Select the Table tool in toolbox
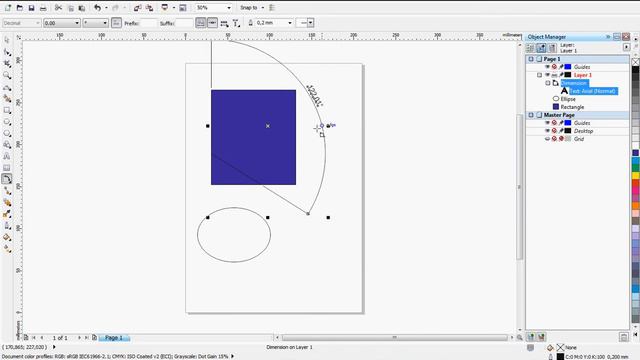The image size is (640, 360). (7, 168)
